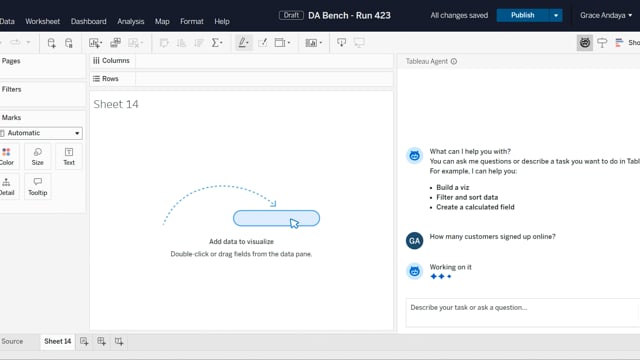
Task: Click the duplicate sheet icon
Action: (116, 42)
